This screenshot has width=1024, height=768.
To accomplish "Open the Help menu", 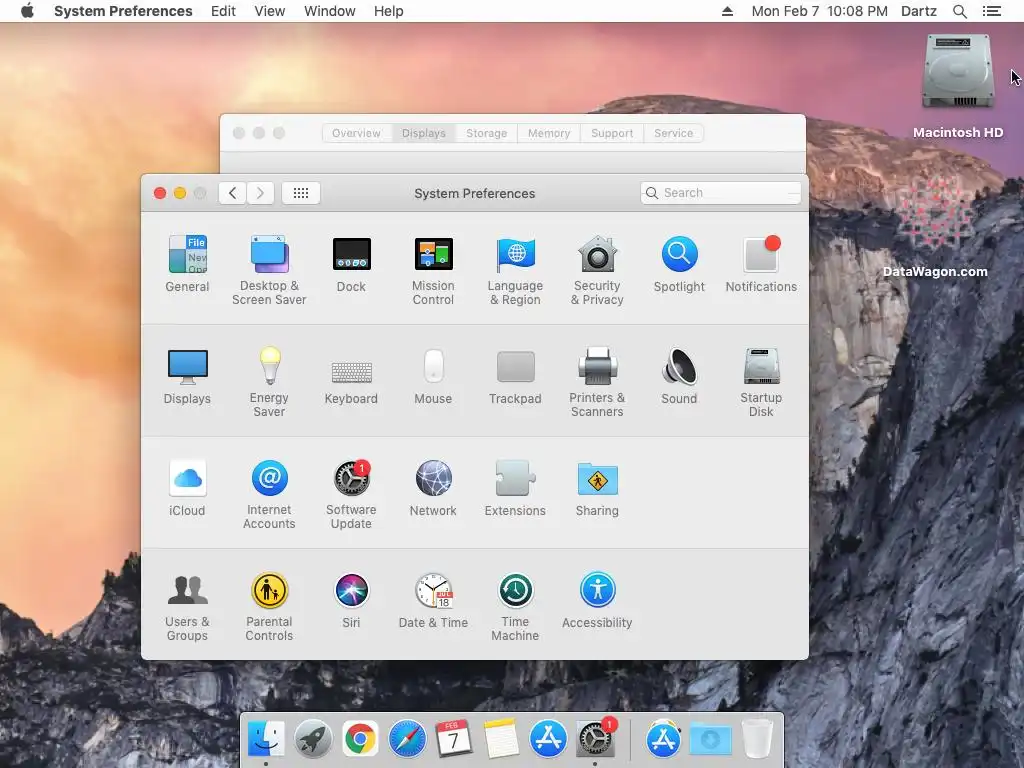I will 389,11.
